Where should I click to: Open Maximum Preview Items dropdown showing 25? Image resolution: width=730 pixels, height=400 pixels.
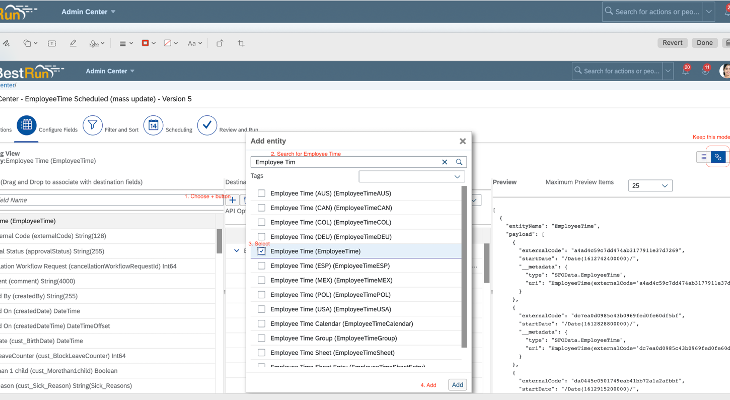(650, 185)
